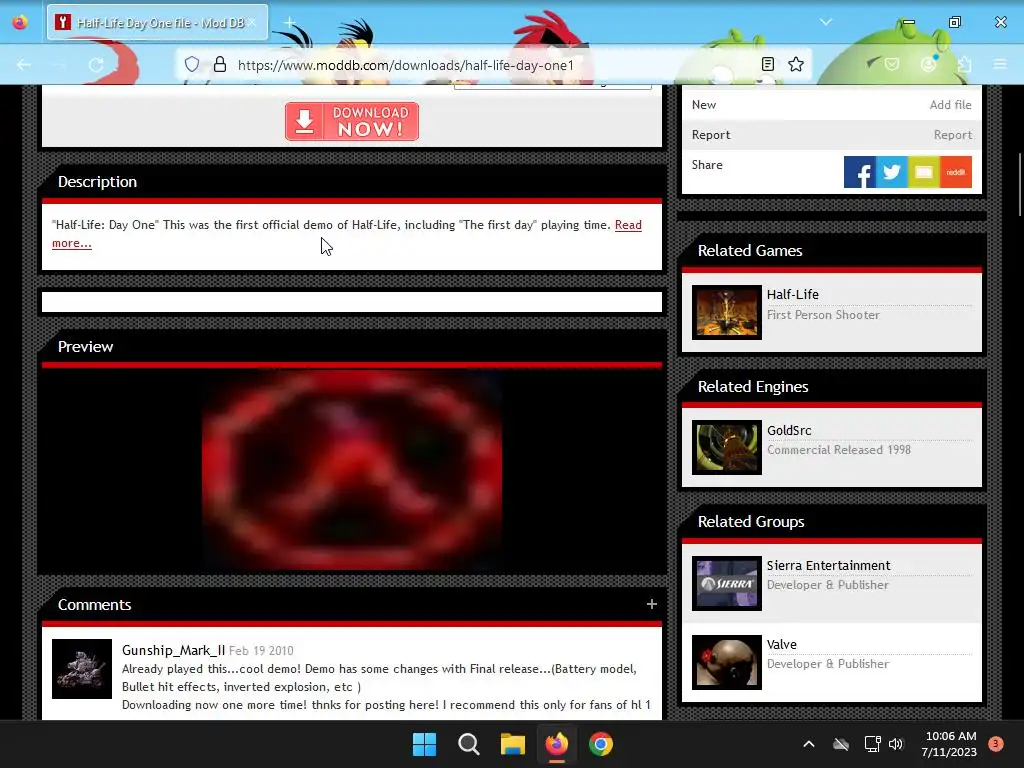
Task: Click the red Download Now button
Action: tap(352, 121)
